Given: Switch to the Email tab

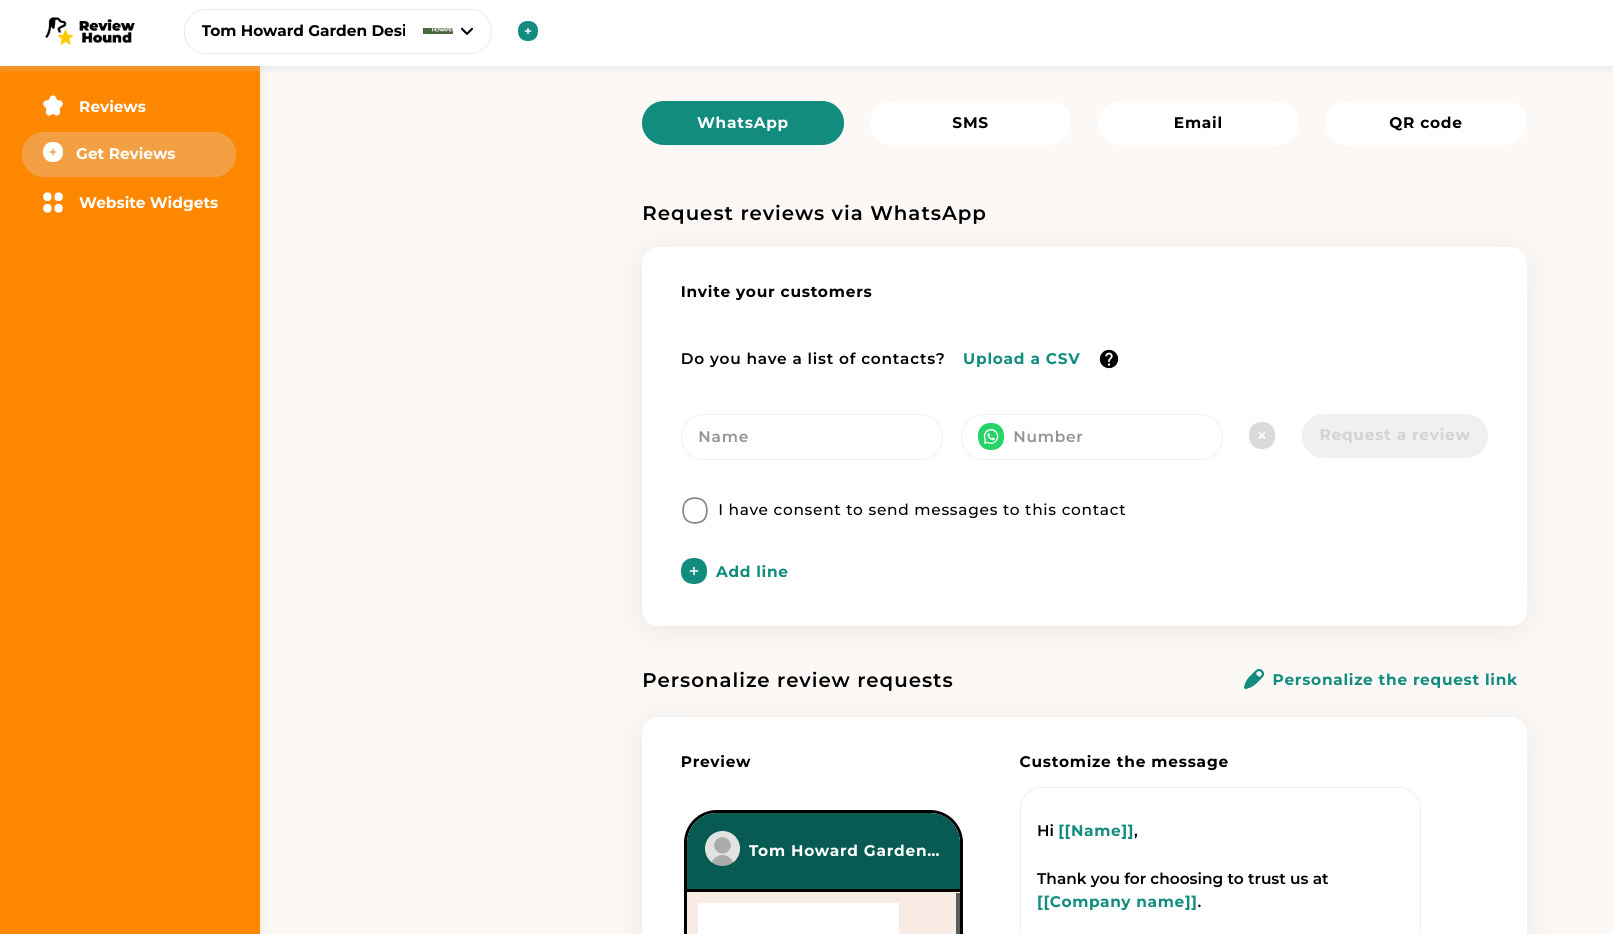Looking at the screenshot, I should [x=1198, y=123].
